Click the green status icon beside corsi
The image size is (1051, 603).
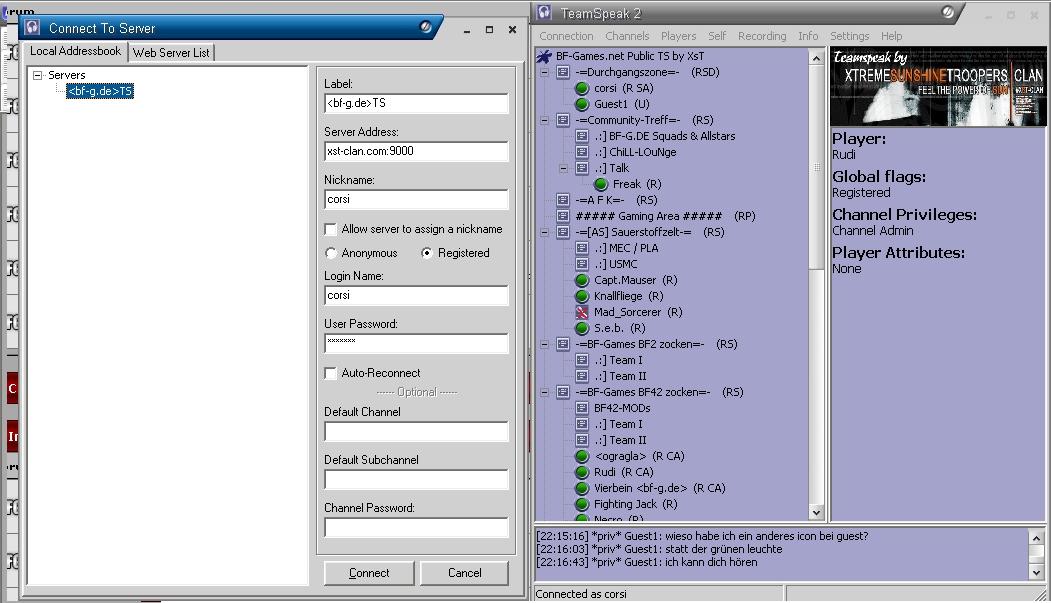582,88
